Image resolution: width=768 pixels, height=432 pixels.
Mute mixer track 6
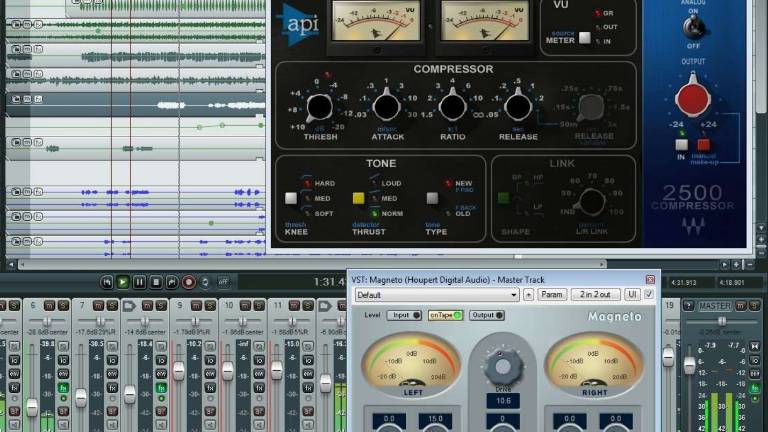pos(49,306)
